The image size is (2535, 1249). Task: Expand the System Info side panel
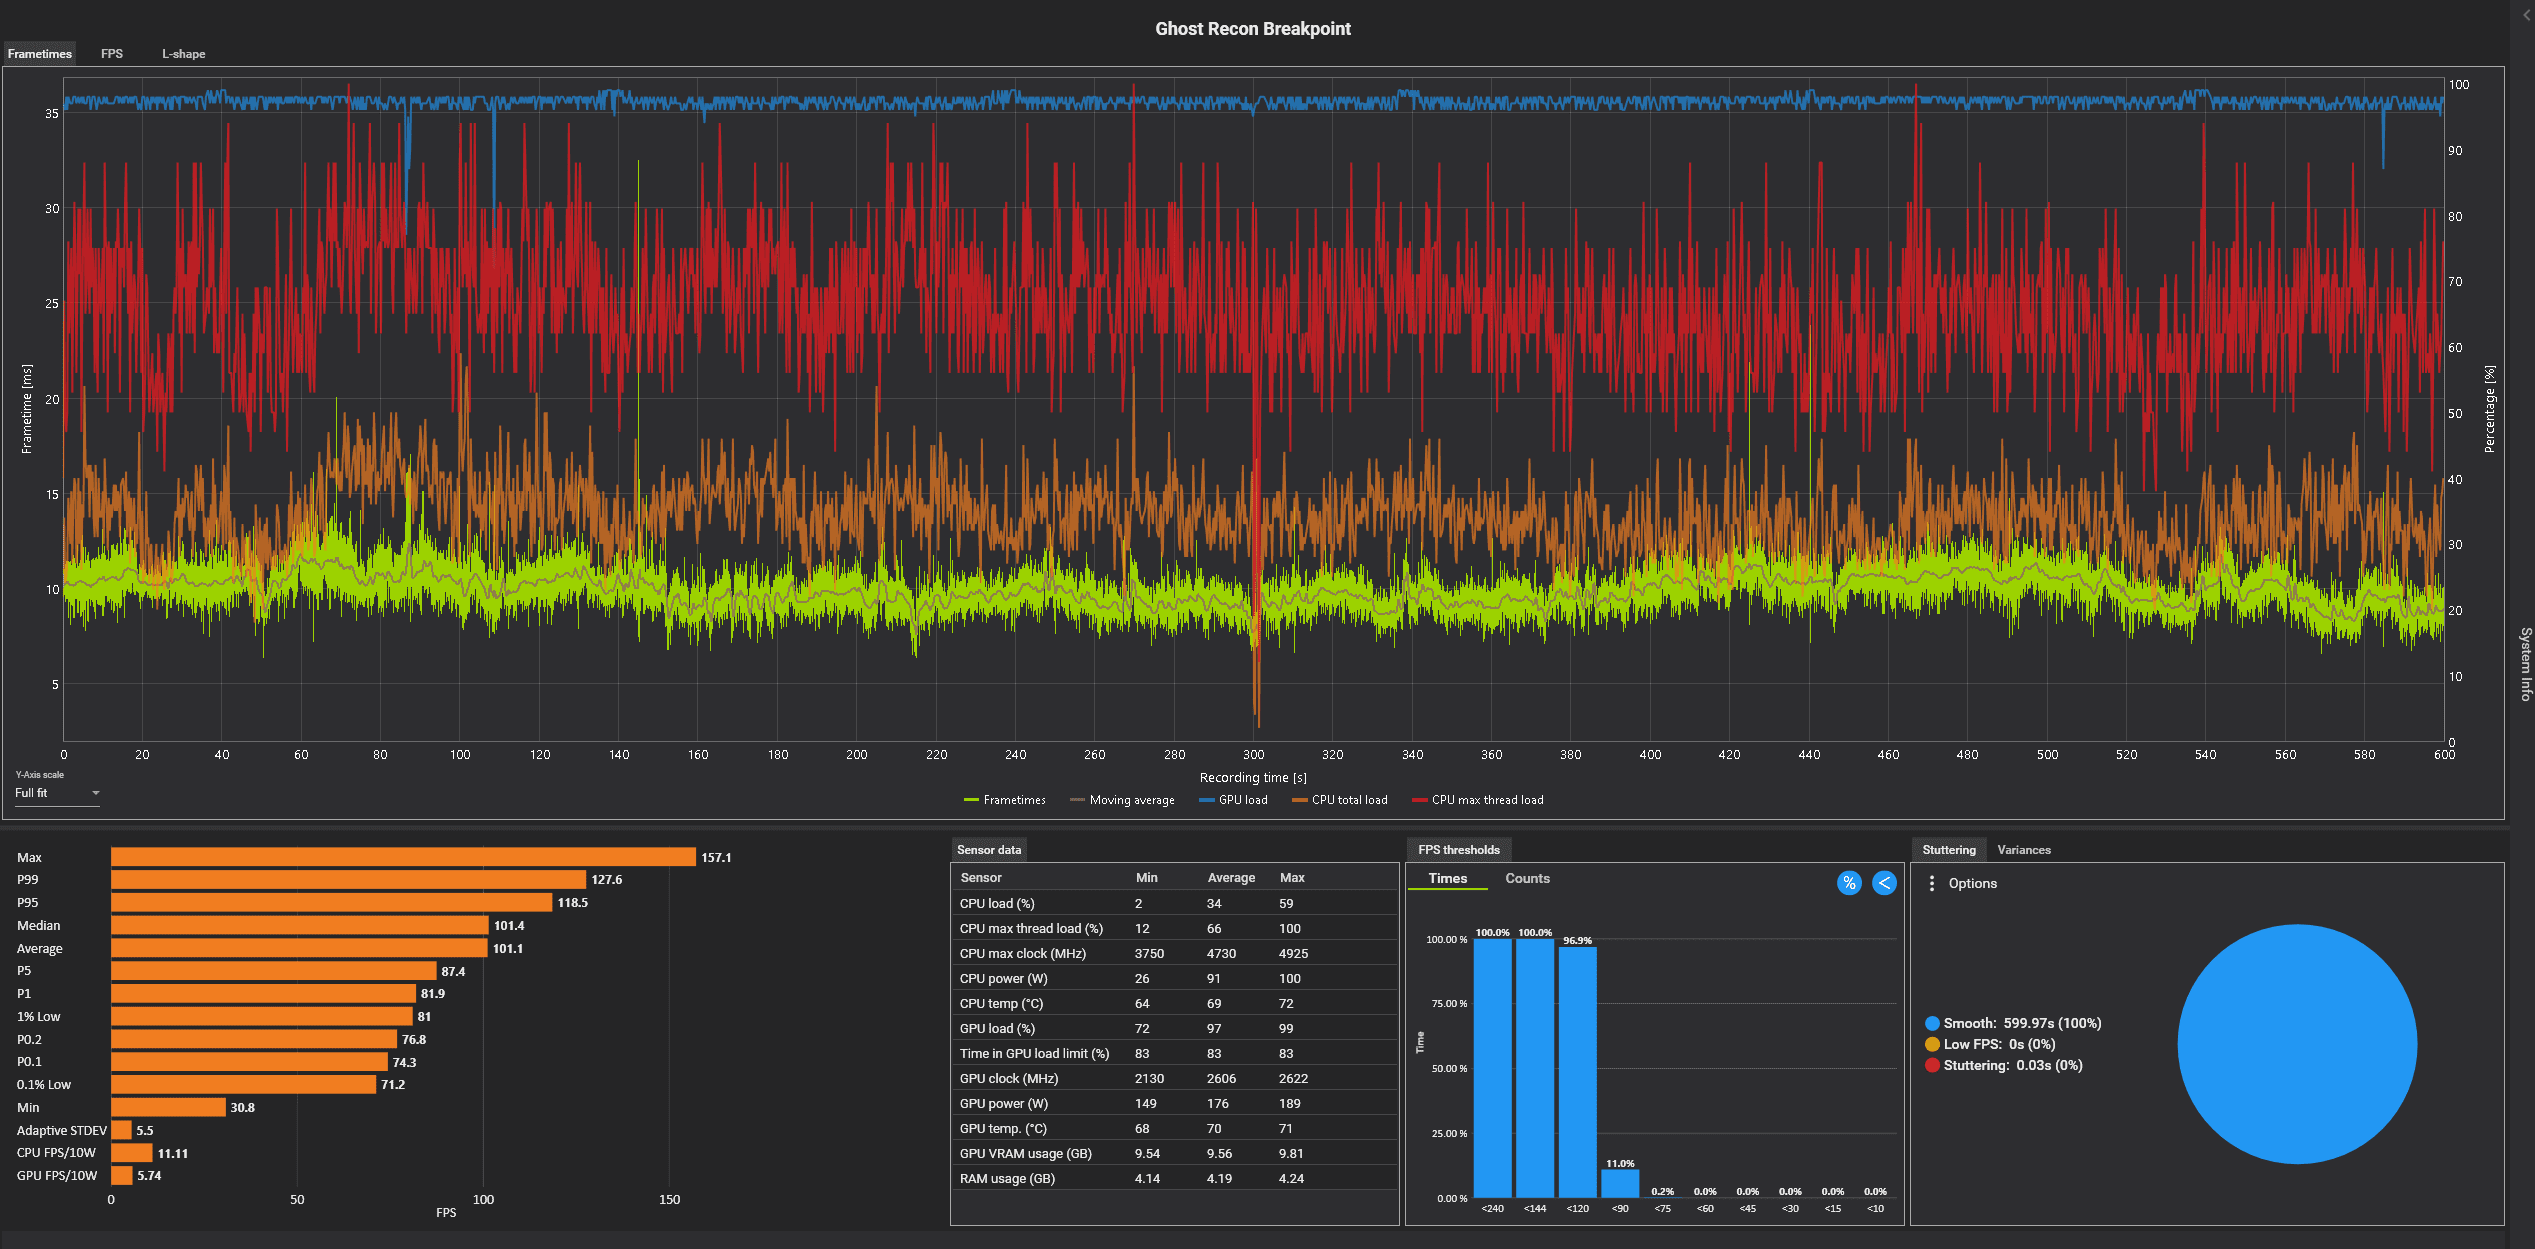pyautogui.click(x=2524, y=664)
